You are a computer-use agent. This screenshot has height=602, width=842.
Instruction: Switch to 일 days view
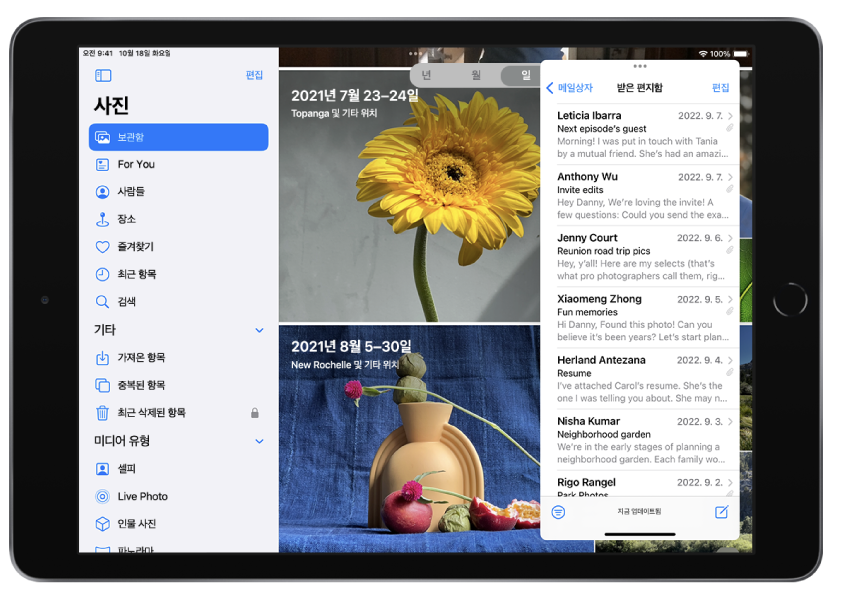click(x=524, y=75)
